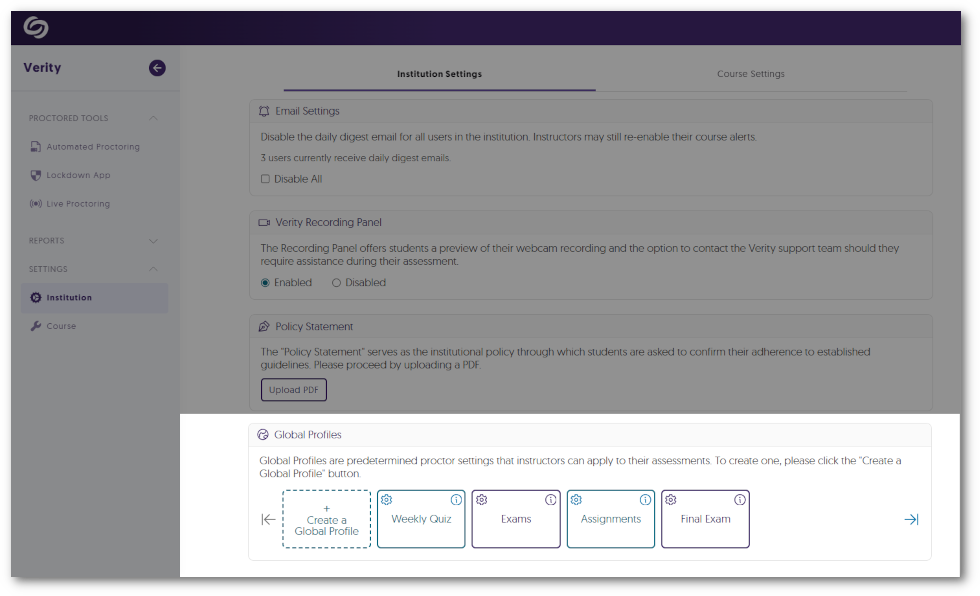This screenshot has width=980, height=596.
Task: Open Weekly Quiz profile settings gear
Action: (x=387, y=499)
